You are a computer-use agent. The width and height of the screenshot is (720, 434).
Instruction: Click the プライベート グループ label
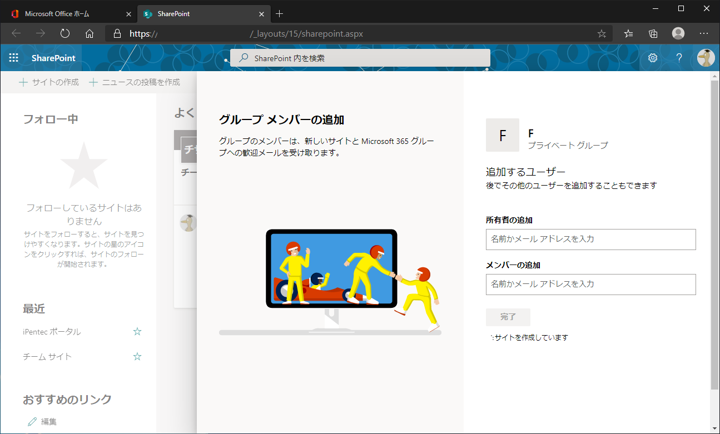pyautogui.click(x=568, y=145)
